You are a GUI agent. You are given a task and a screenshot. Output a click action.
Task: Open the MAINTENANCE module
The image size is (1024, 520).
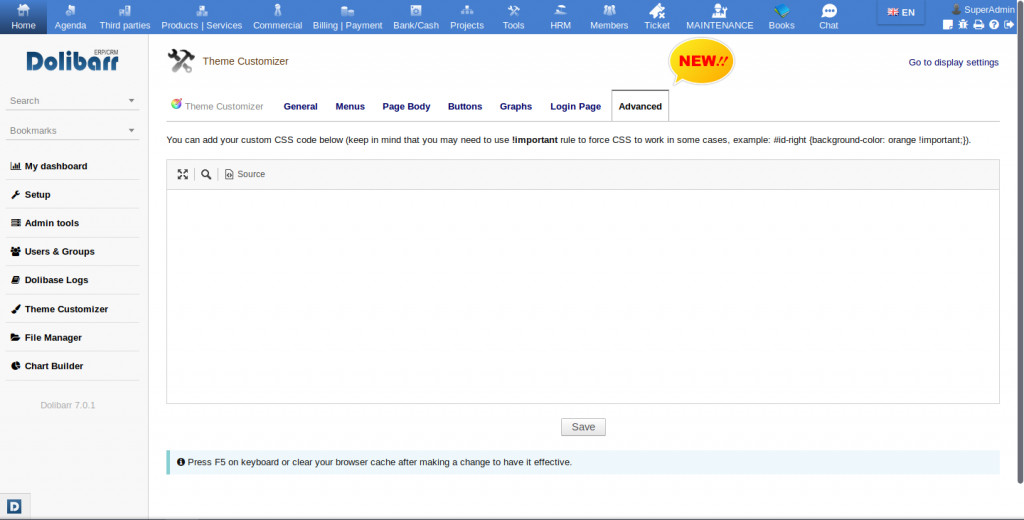click(x=720, y=17)
